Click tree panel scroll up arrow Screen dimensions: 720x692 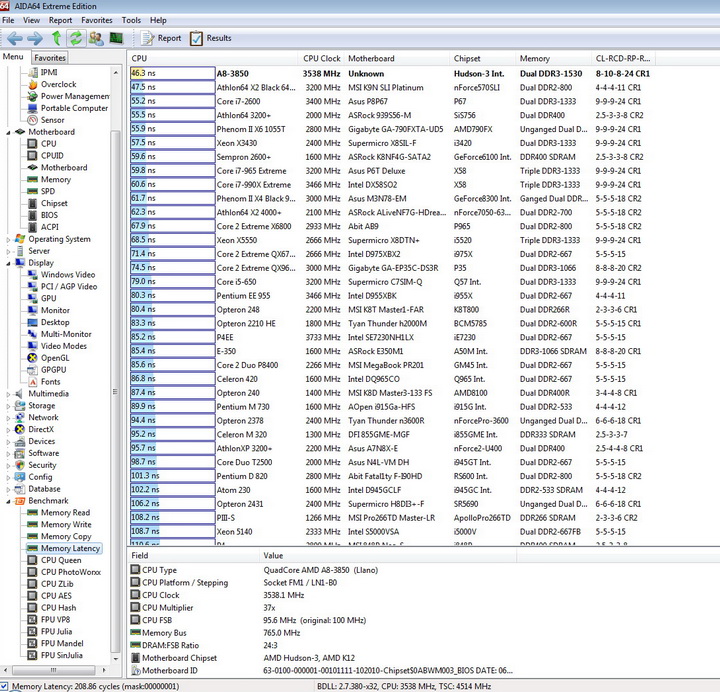click(116, 73)
